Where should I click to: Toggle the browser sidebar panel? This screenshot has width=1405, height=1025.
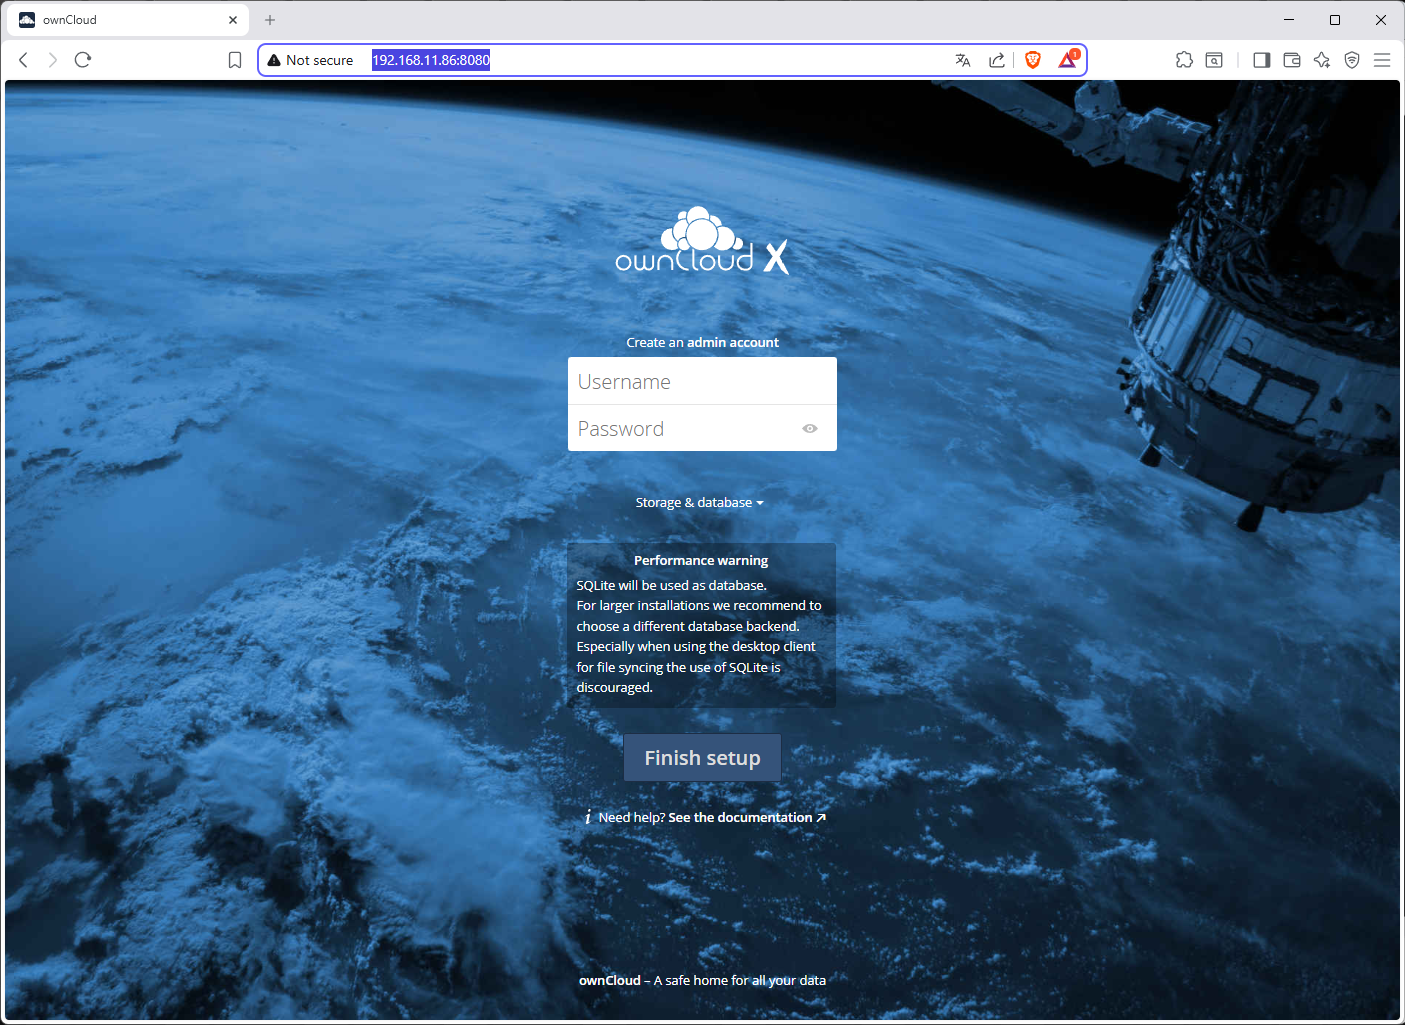pyautogui.click(x=1261, y=60)
